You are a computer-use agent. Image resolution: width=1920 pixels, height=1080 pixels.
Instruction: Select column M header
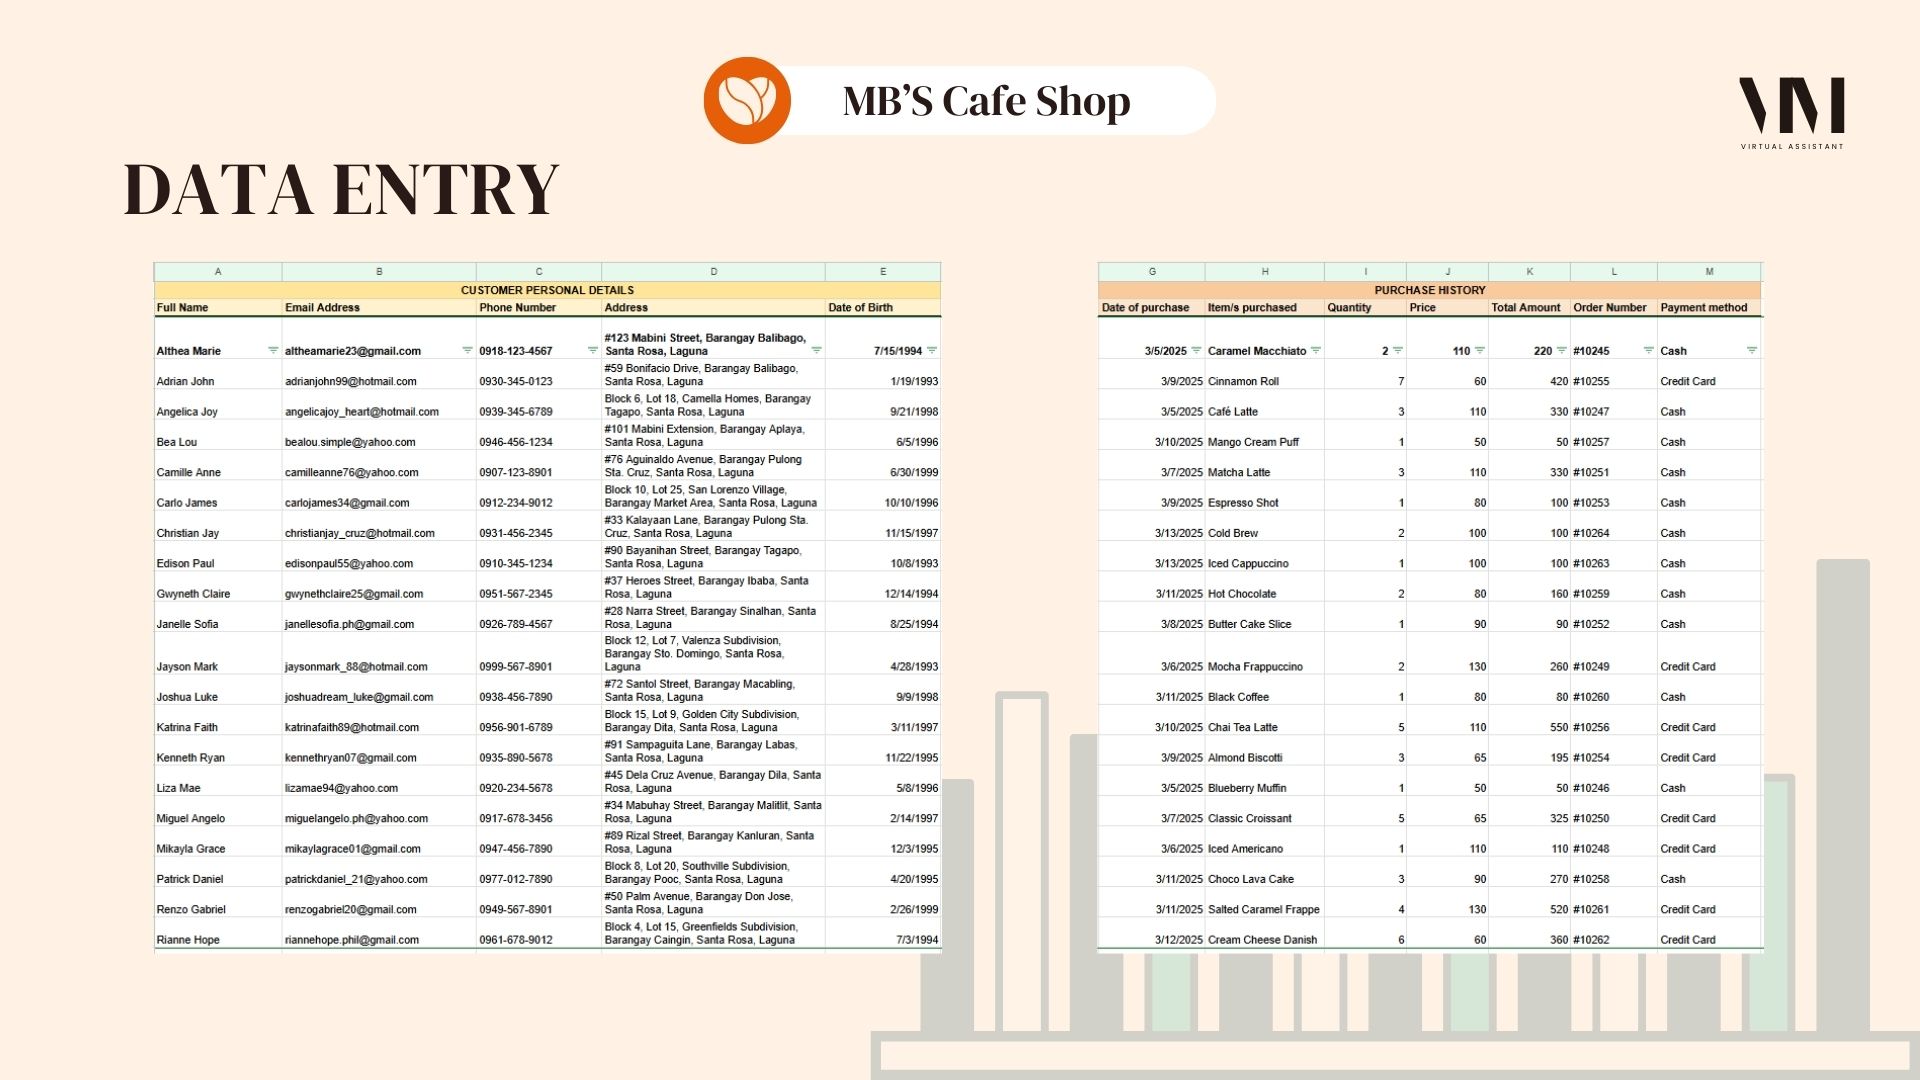pos(1709,272)
